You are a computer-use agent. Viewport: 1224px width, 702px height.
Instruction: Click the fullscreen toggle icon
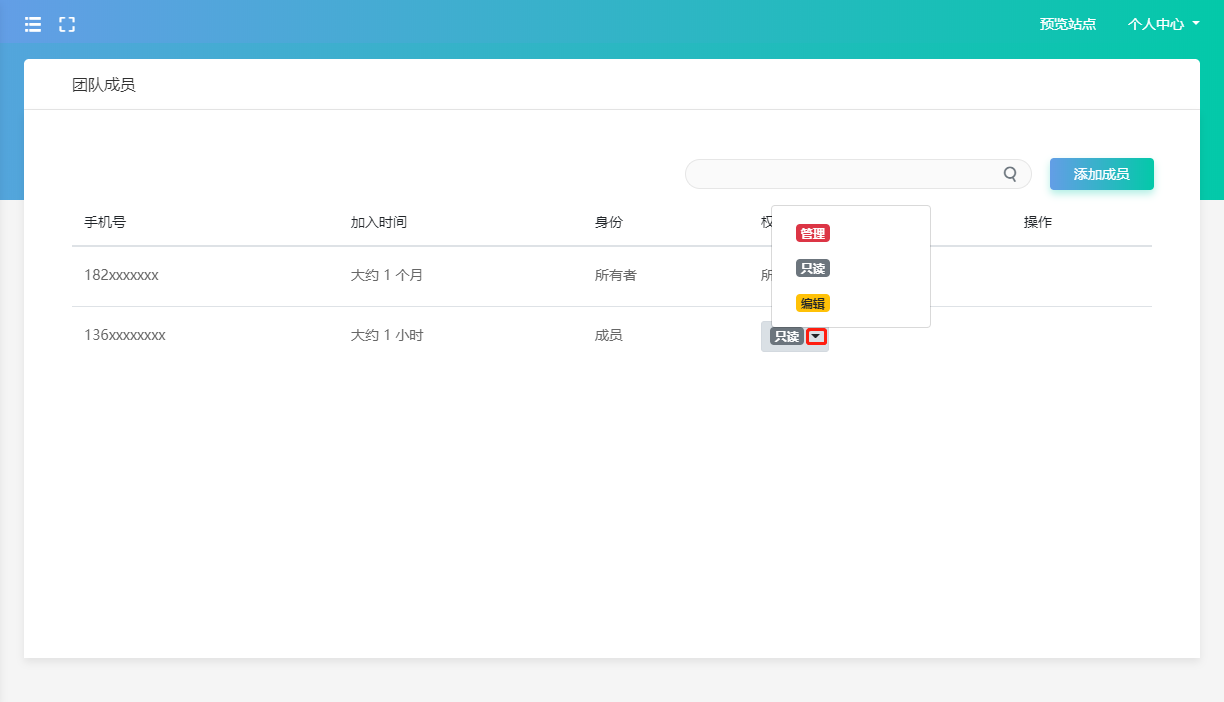click(x=67, y=25)
